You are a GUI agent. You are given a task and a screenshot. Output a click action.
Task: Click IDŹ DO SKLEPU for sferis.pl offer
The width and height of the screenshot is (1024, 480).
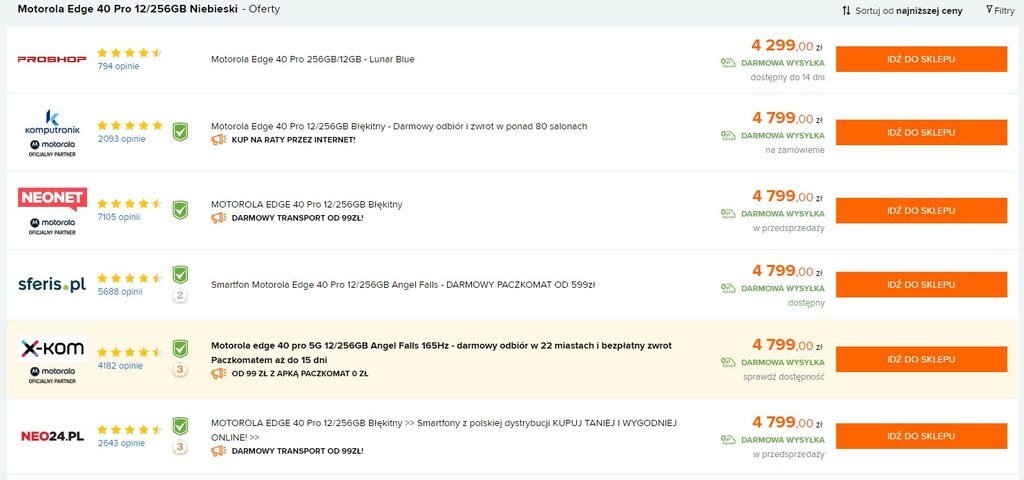coord(921,285)
